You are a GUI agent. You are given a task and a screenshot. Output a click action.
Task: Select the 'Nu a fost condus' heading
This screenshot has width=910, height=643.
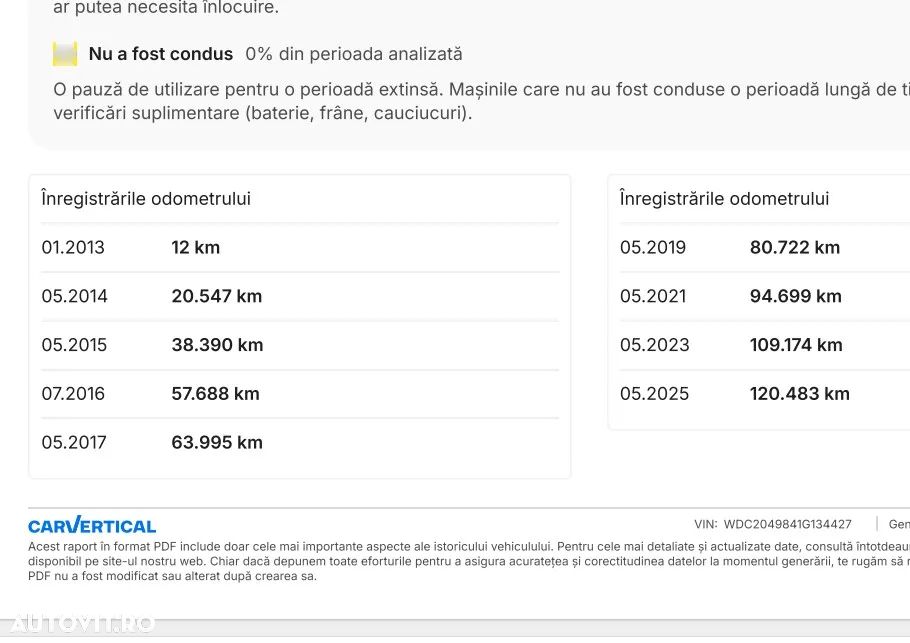coord(161,54)
